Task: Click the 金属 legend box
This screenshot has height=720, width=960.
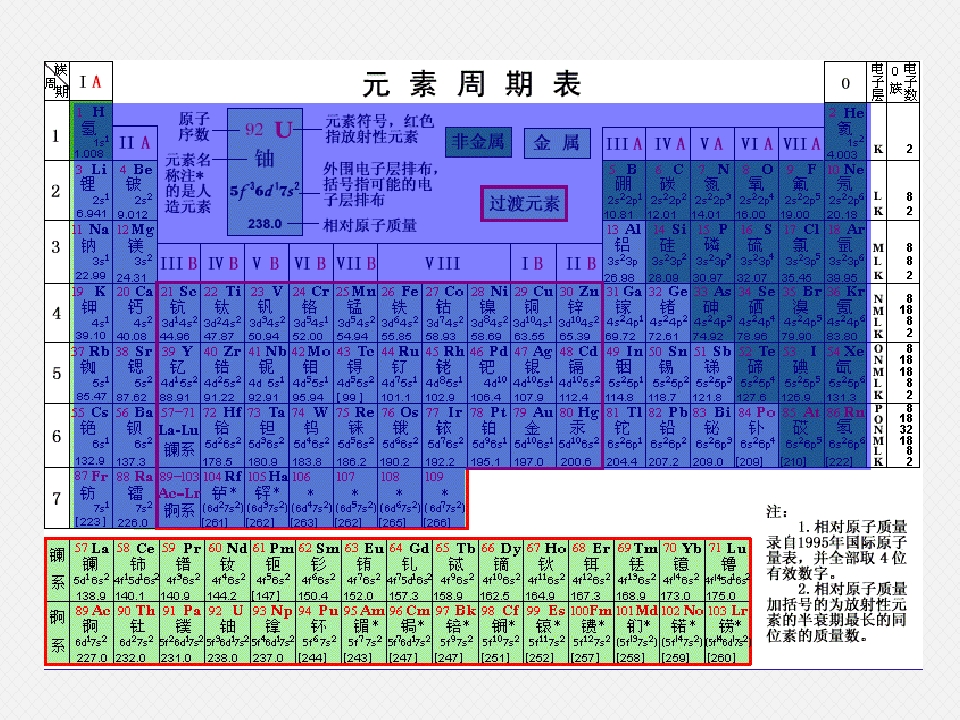Action: coord(557,143)
